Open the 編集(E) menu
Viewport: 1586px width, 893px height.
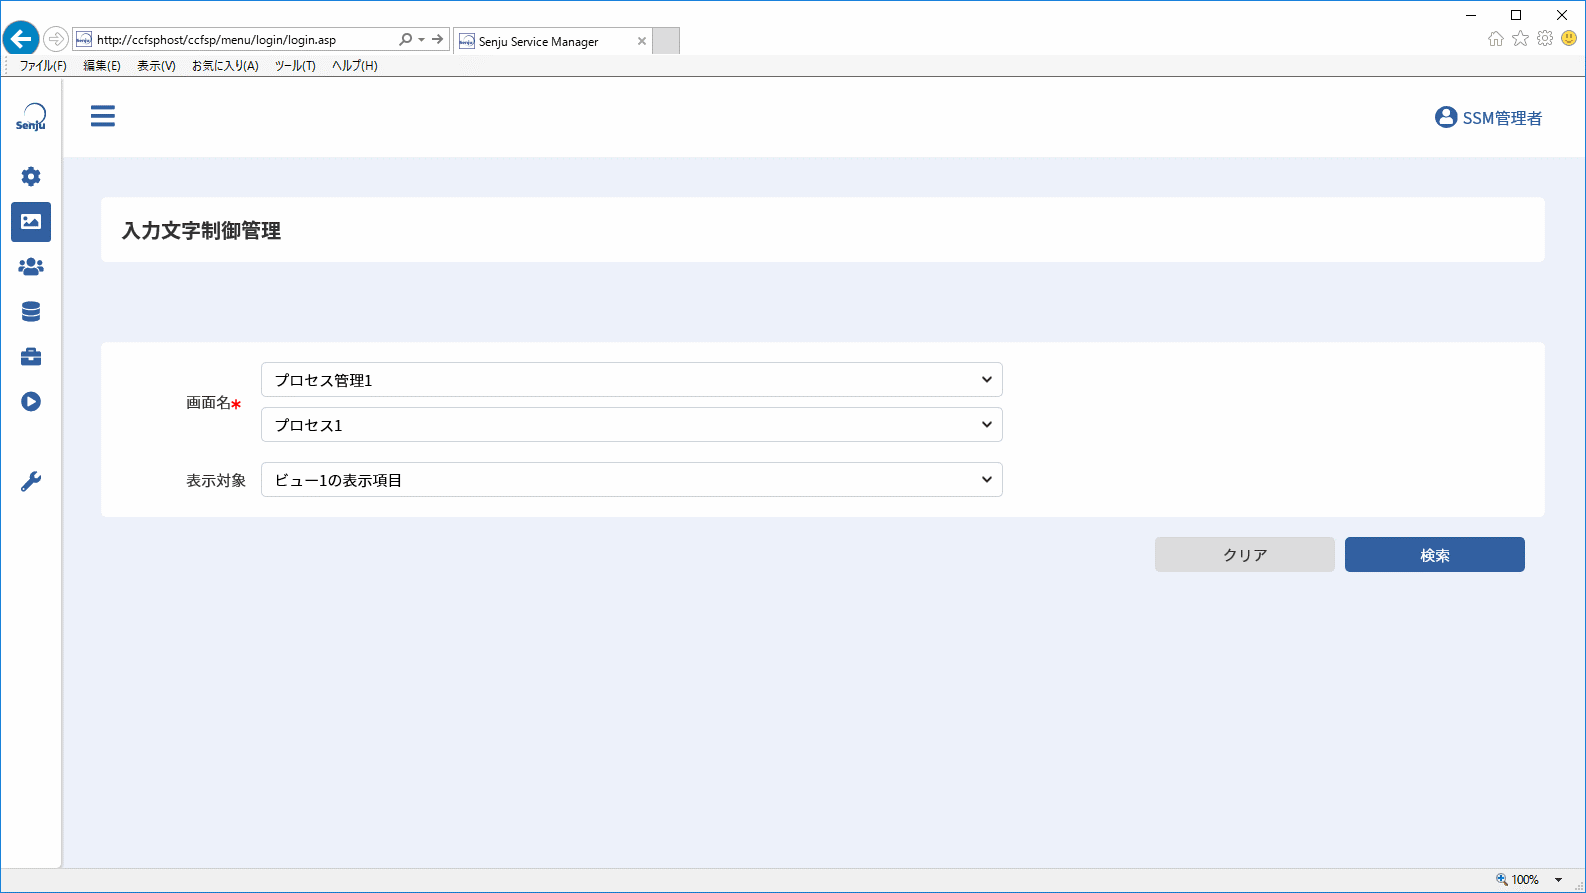tap(102, 66)
